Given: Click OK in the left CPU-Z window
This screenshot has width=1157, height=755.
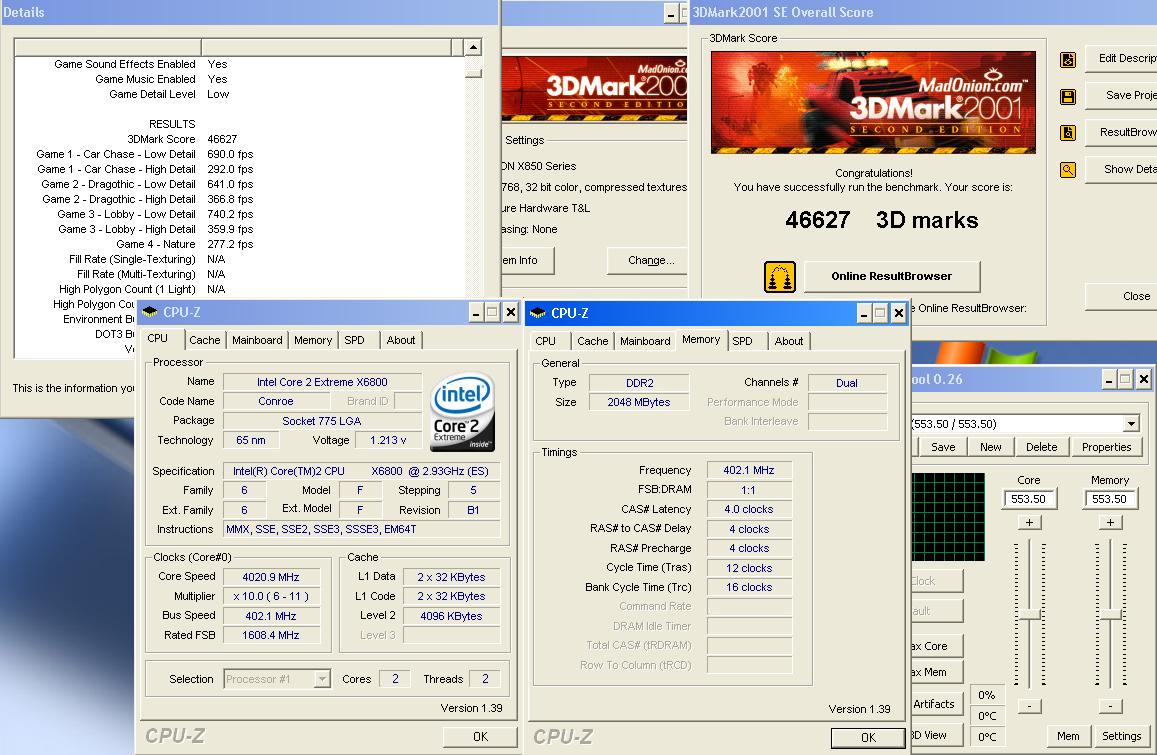Looking at the screenshot, I should tap(480, 737).
